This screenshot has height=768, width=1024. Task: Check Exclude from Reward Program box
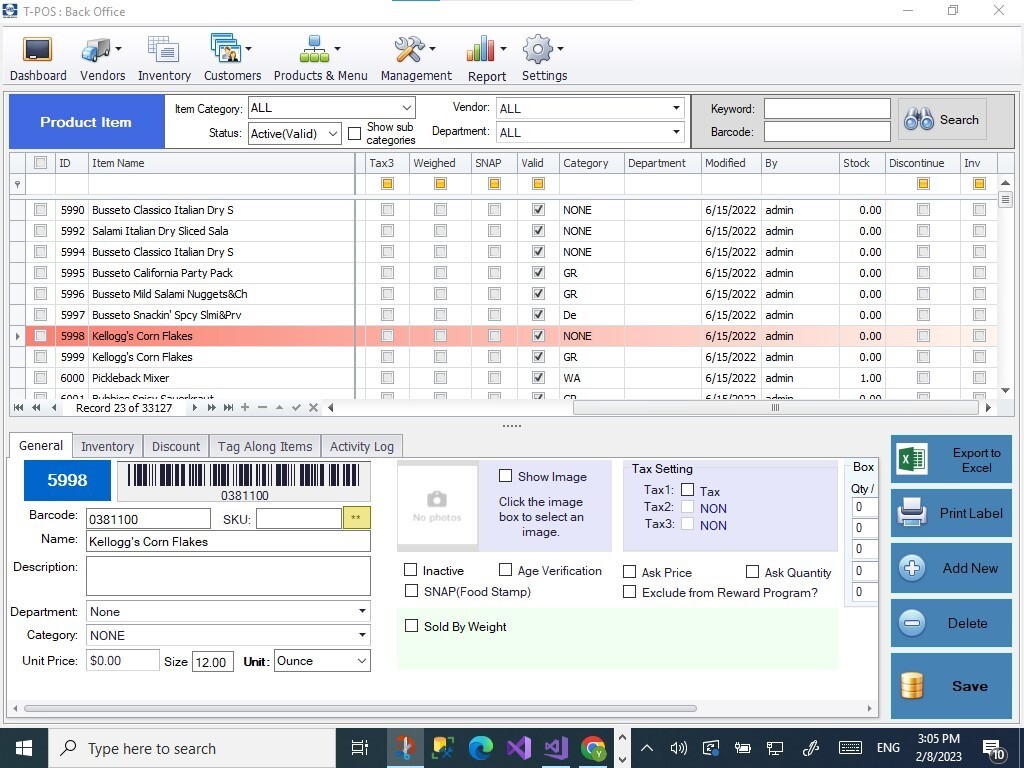click(x=629, y=592)
